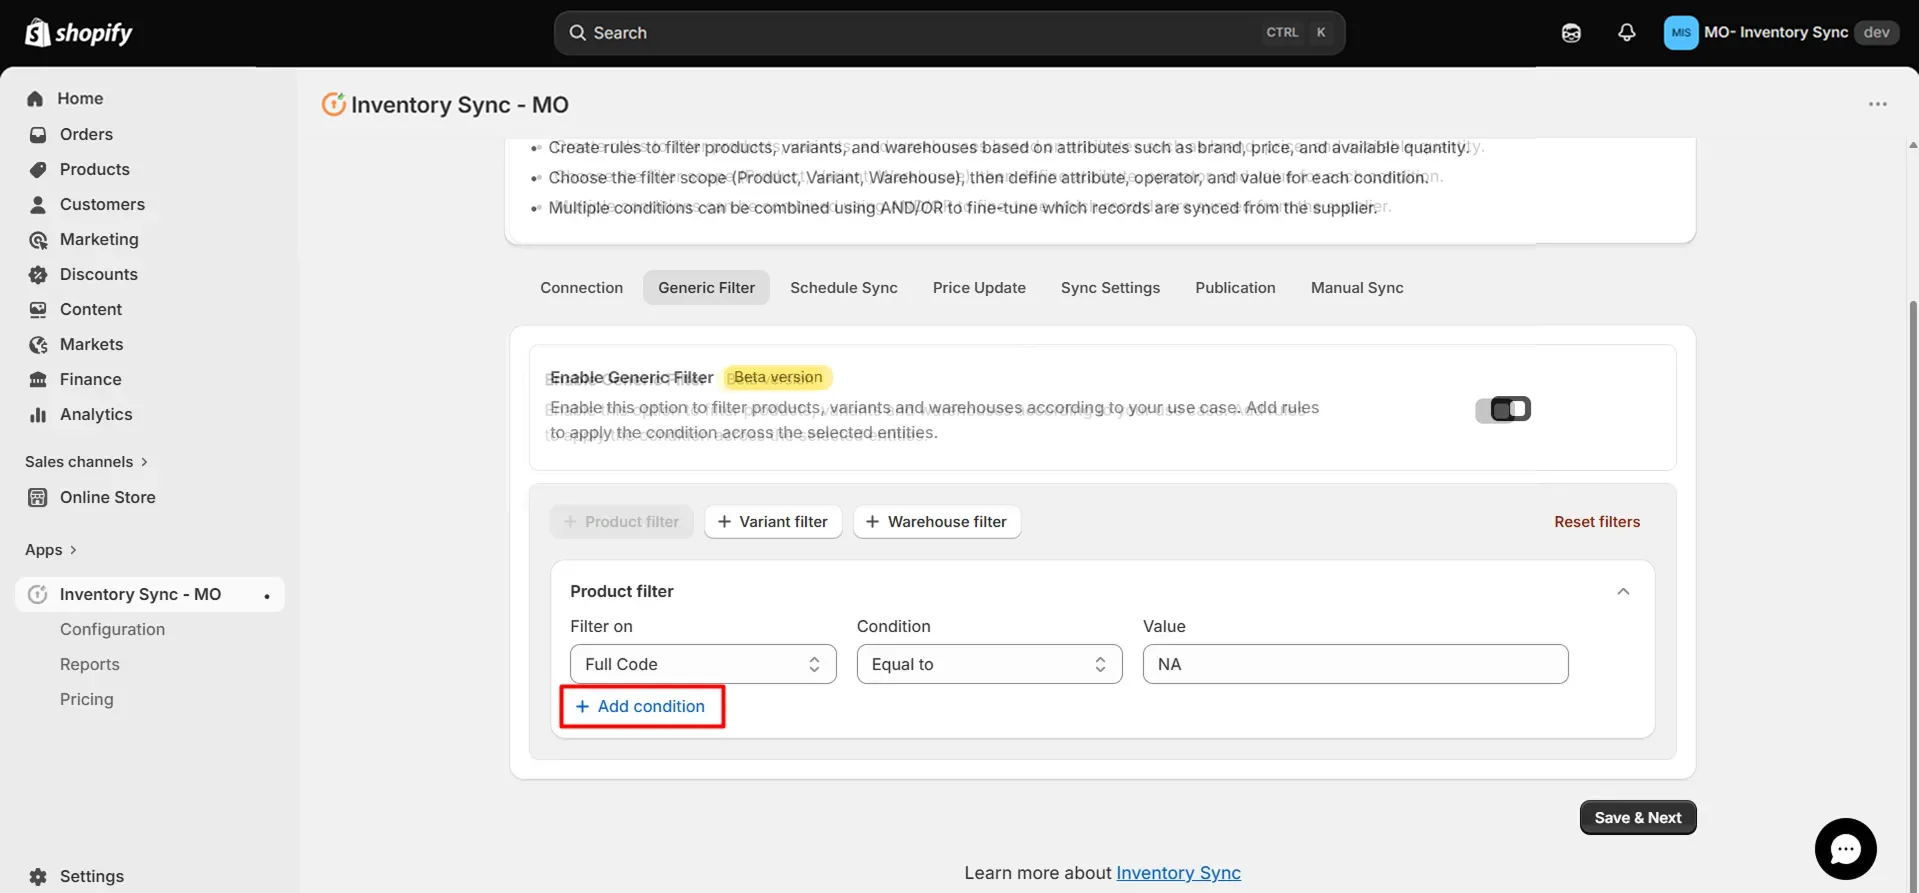This screenshot has height=893, width=1919.
Task: Switch to the Connection tab
Action: click(x=581, y=288)
